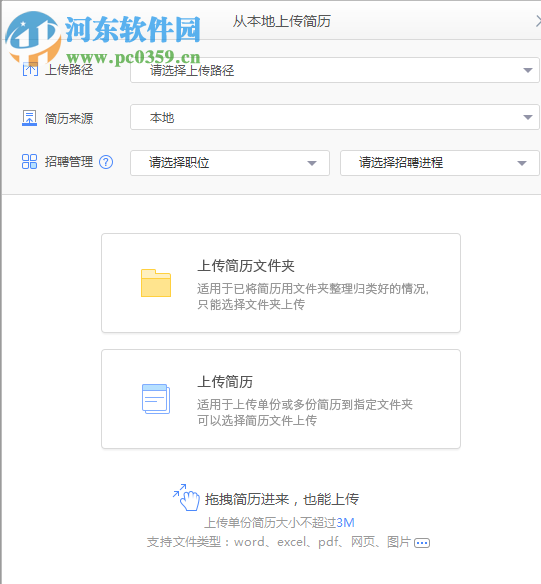541x584 pixels.
Task: Click the drag hand icon
Action: pyautogui.click(x=187, y=498)
